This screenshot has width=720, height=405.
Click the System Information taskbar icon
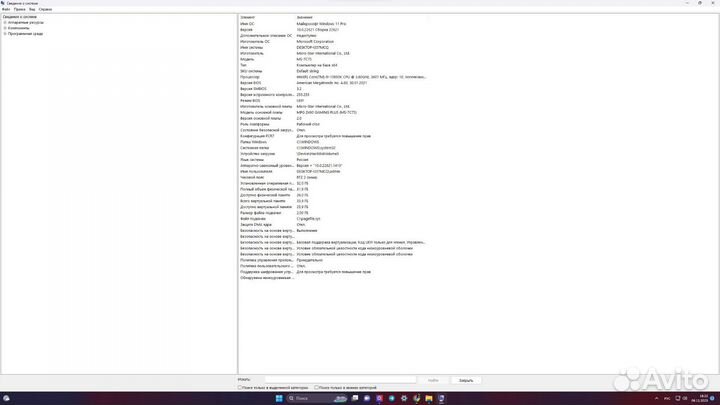click(x=441, y=398)
